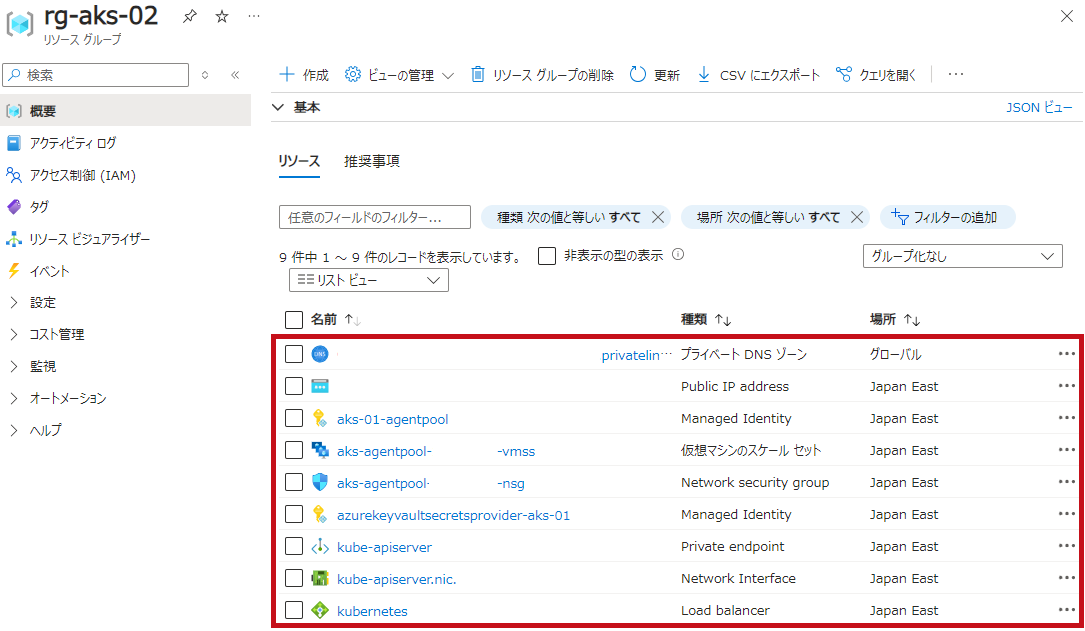The image size is (1085, 631).
Task: Open the aks-01-agentpool managed identity
Action: click(392, 419)
